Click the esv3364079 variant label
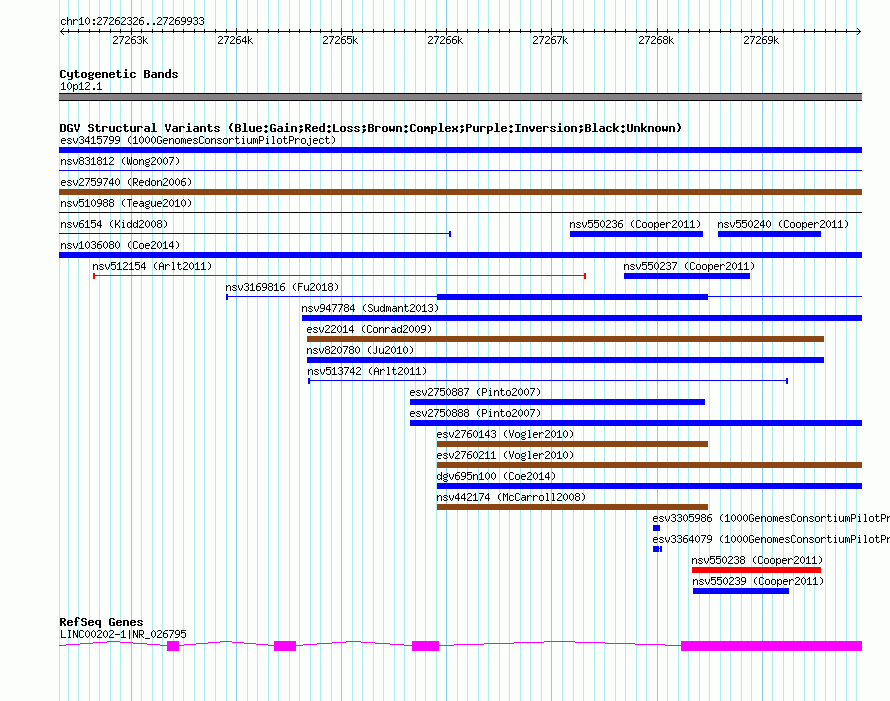Screen dimensions: 890x701 (x=771, y=539)
